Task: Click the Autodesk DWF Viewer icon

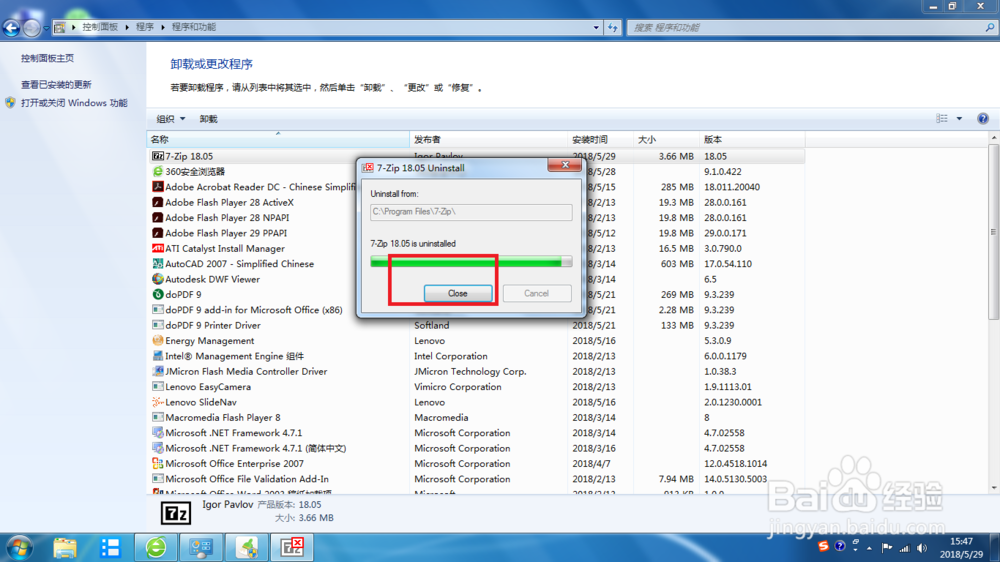Action: click(158, 279)
